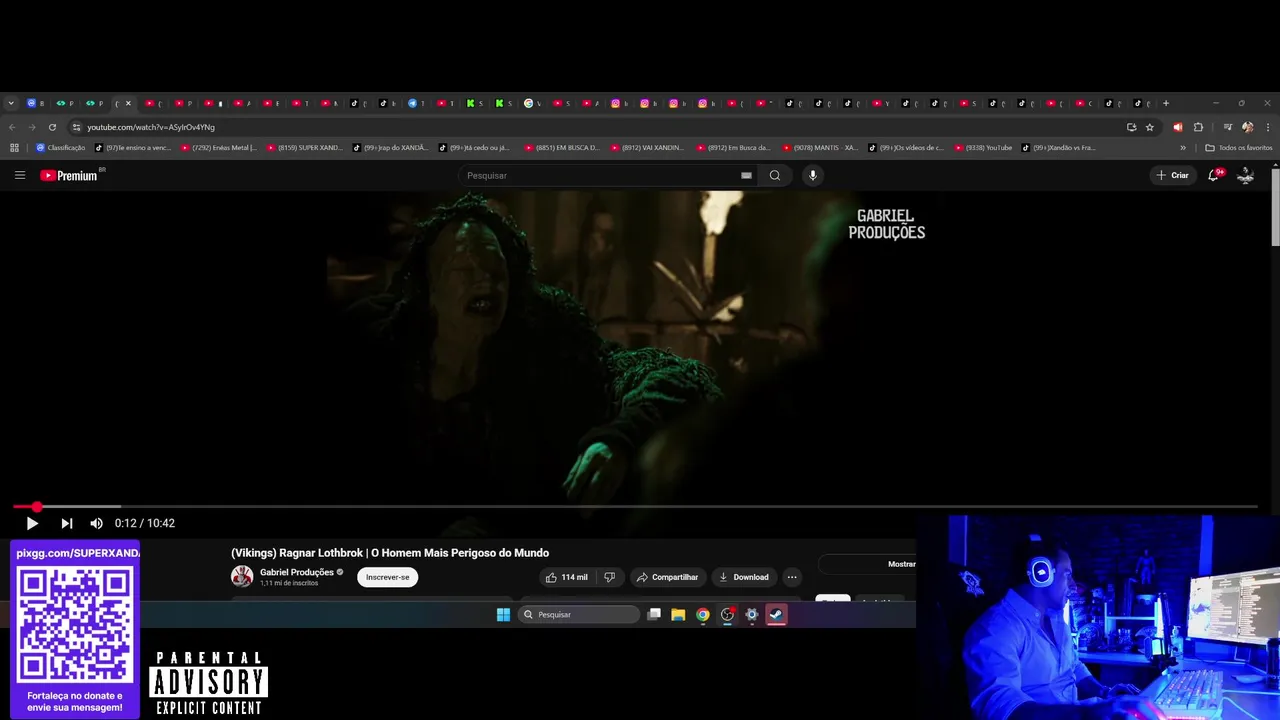Viewport: 1280px width, 720px height.
Task: Click the Mostrar button at right
Action: point(901,564)
